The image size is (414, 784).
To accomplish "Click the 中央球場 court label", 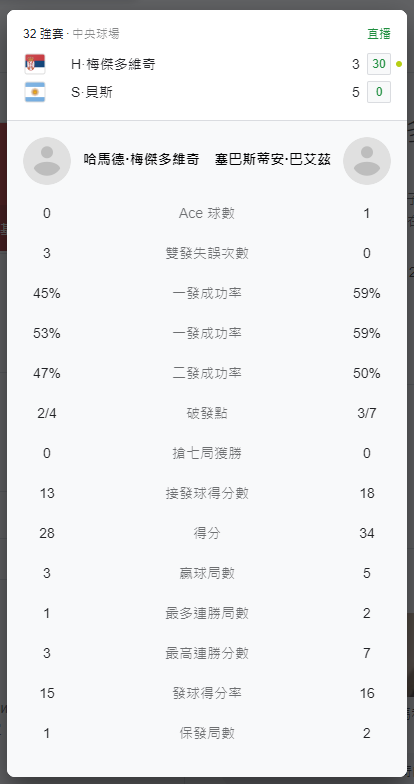I will coord(96,34).
